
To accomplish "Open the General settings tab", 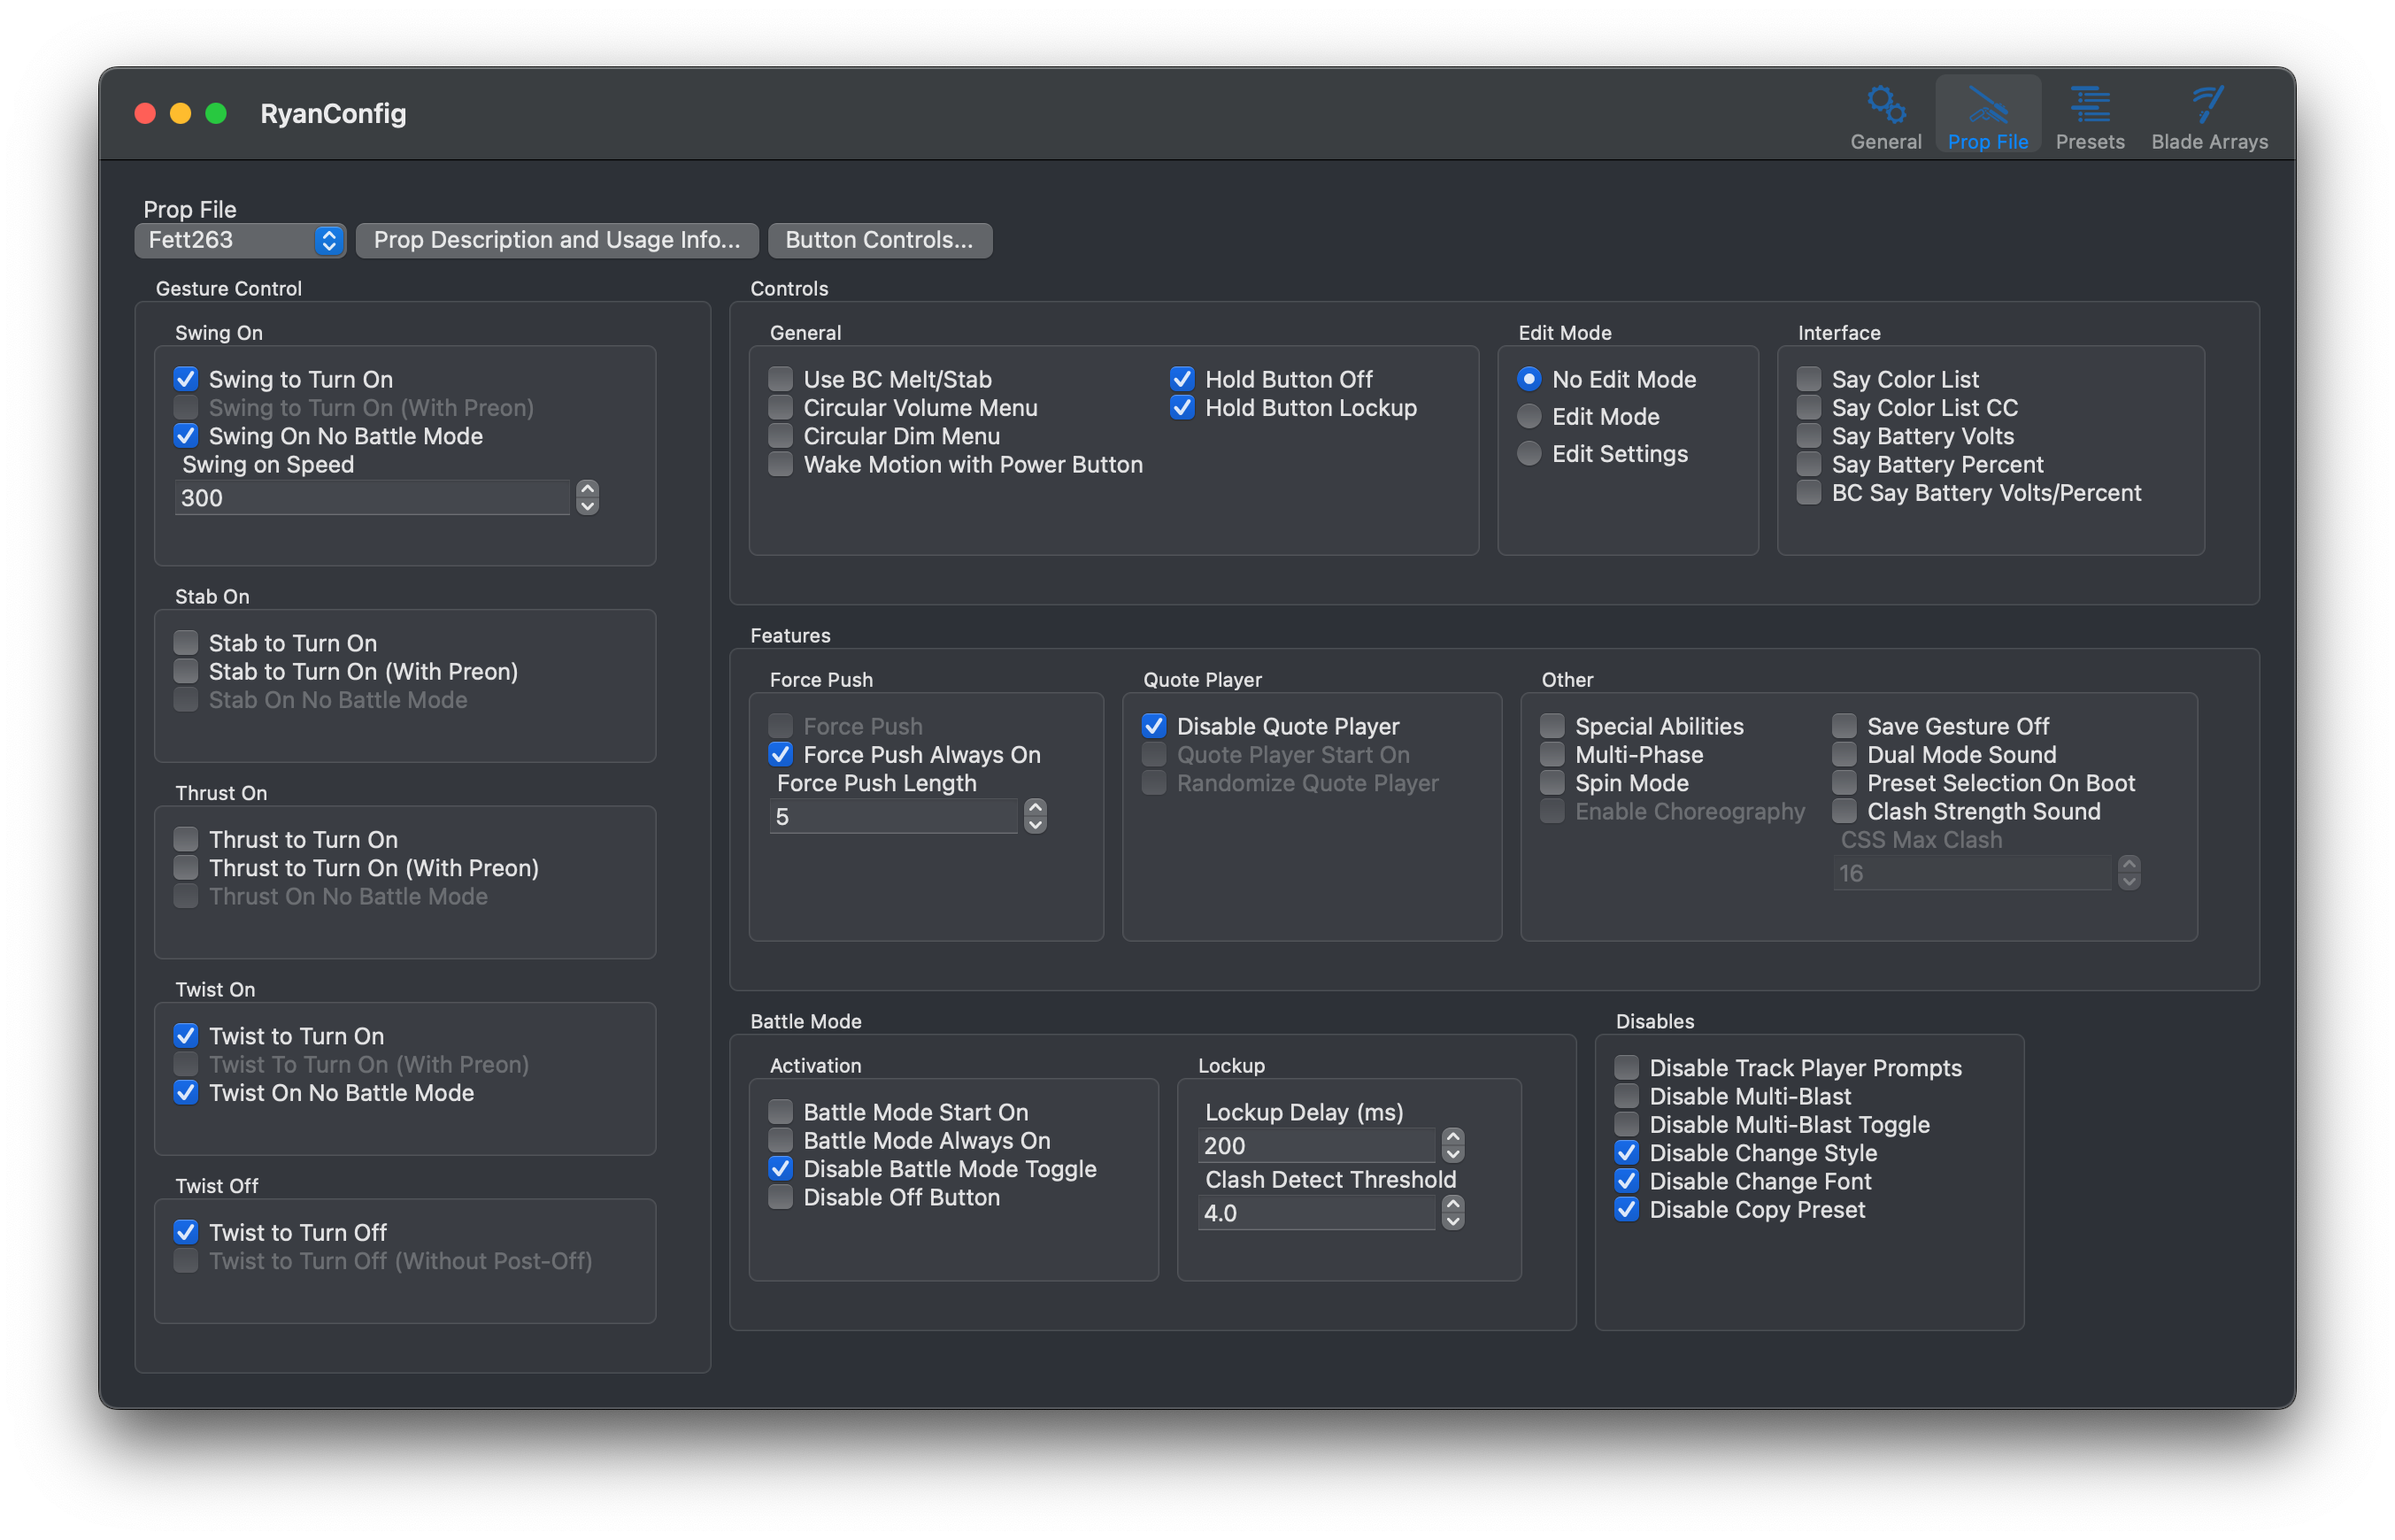I will (1886, 115).
